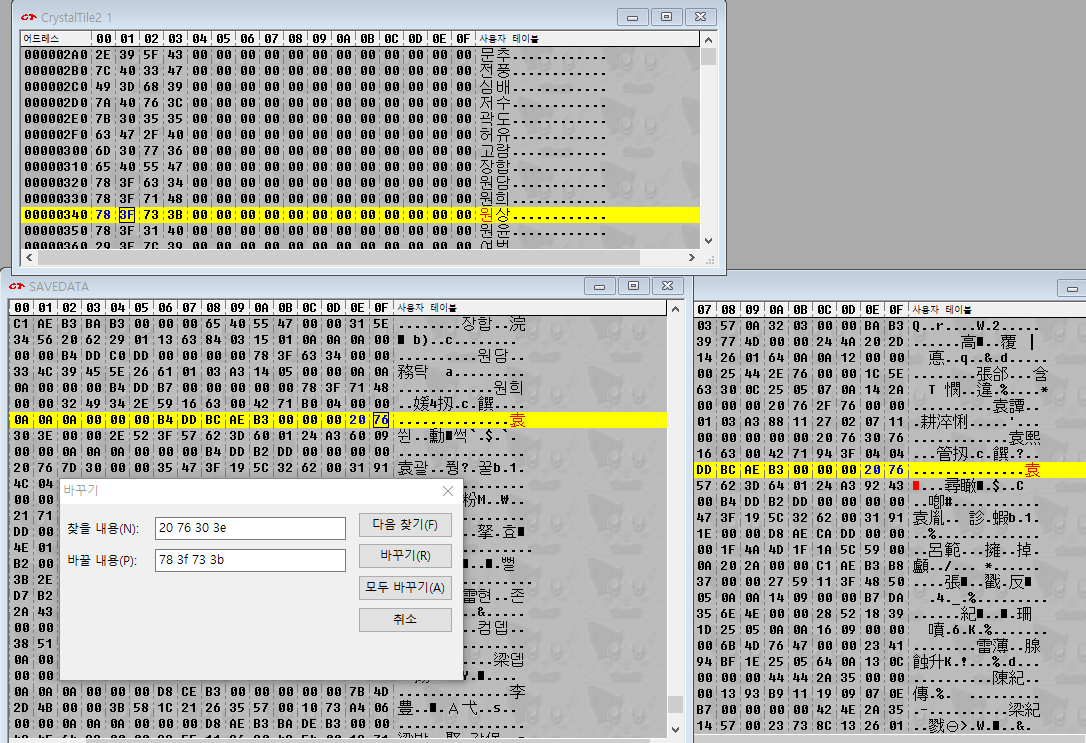The width and height of the screenshot is (1086, 743).
Task: Focus the 찾을 내용 search field
Action: point(250,528)
